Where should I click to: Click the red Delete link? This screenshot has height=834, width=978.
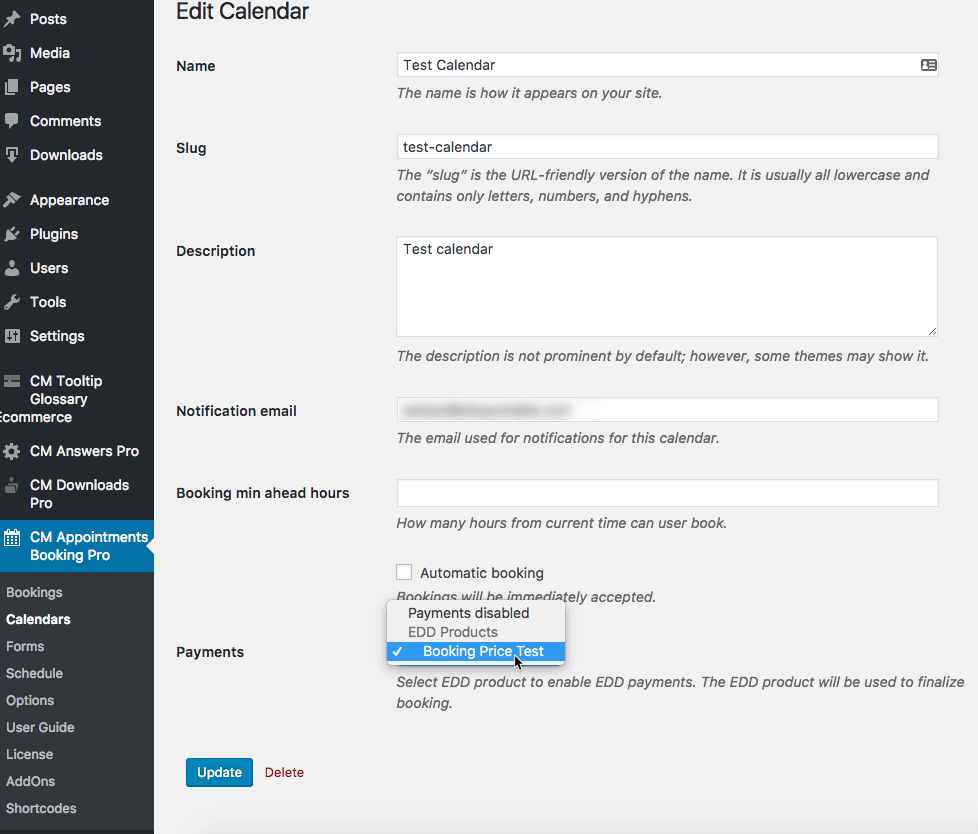click(x=284, y=772)
